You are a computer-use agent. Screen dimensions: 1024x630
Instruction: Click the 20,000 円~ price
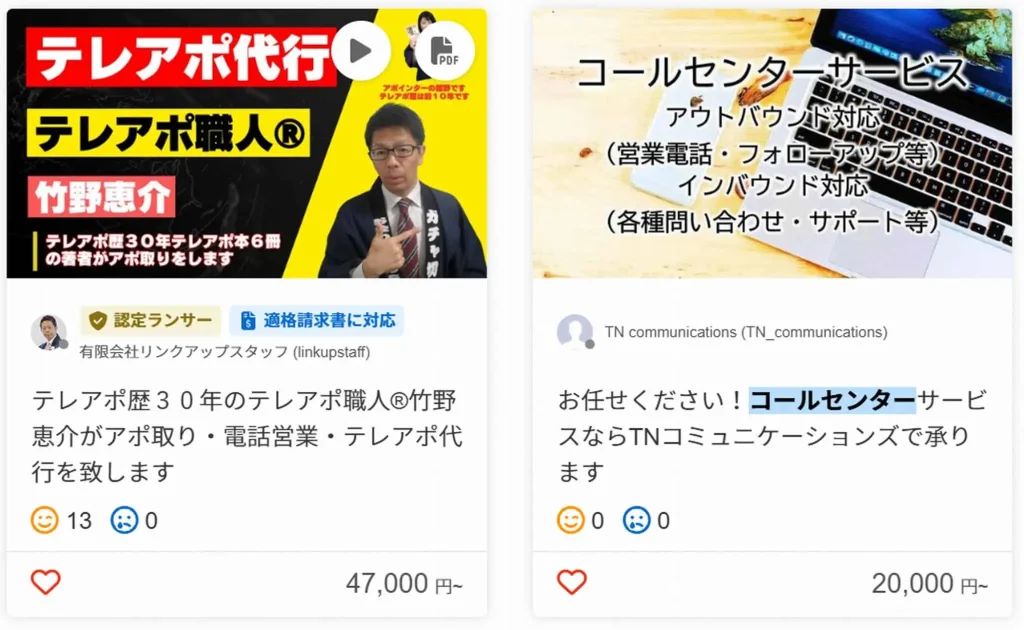point(930,583)
